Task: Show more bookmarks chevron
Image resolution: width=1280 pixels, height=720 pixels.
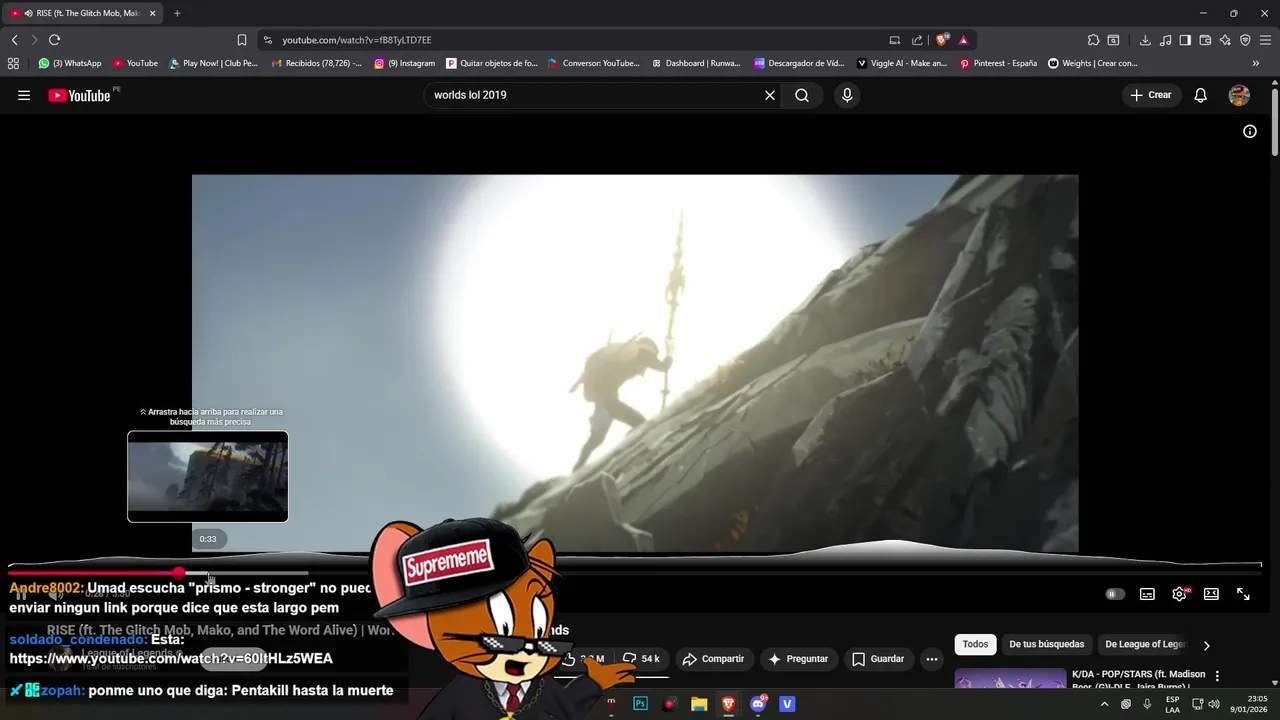Action: point(1256,63)
